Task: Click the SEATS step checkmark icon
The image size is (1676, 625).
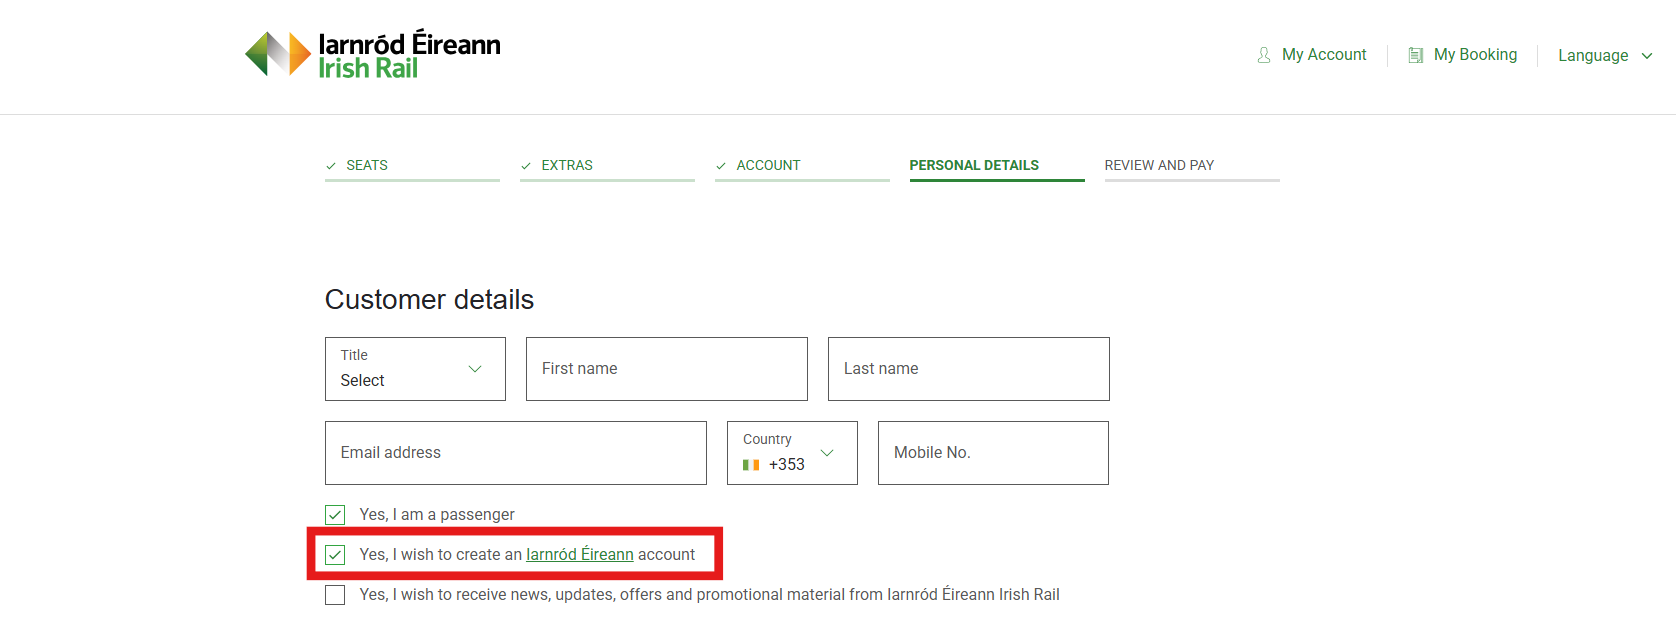Action: click(331, 166)
